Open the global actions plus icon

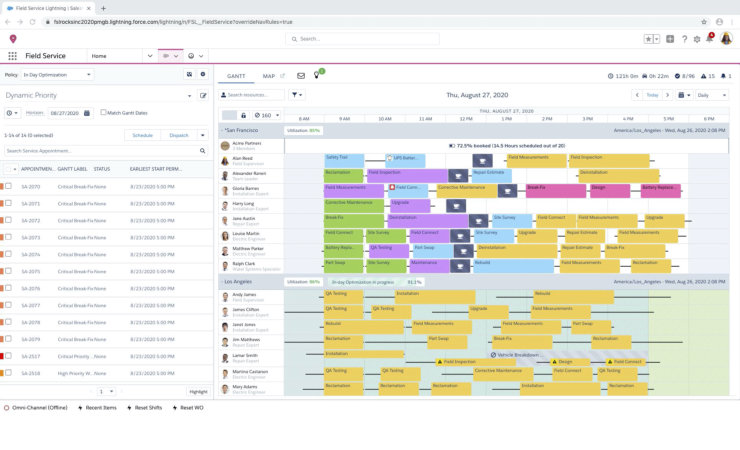[x=670, y=39]
